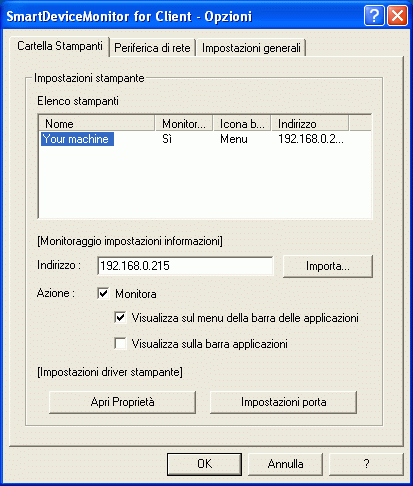Confirm with the OK button
413x486 pixels.
204,464
